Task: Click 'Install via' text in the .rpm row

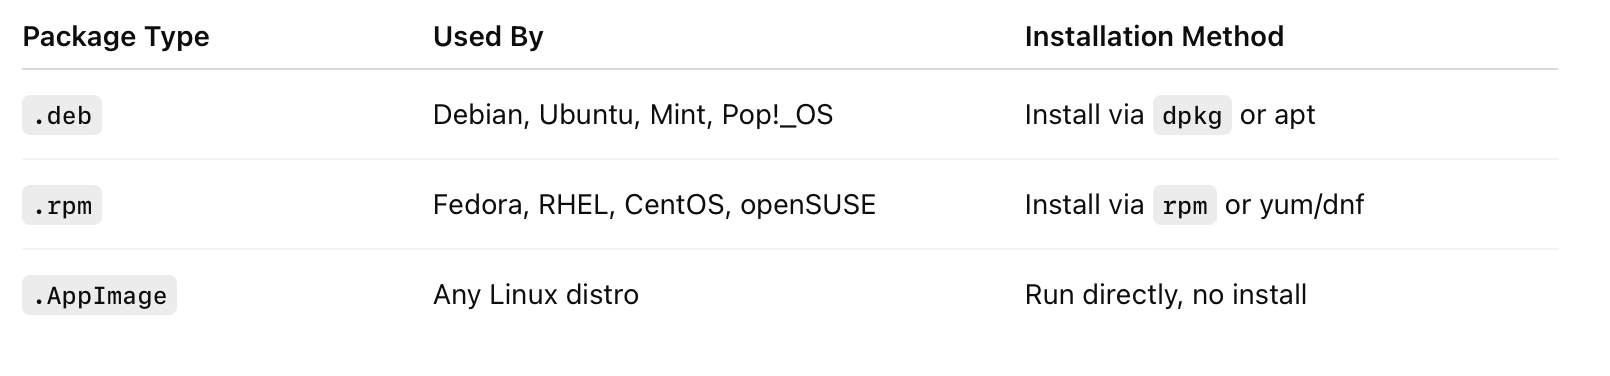Action: click(1084, 205)
